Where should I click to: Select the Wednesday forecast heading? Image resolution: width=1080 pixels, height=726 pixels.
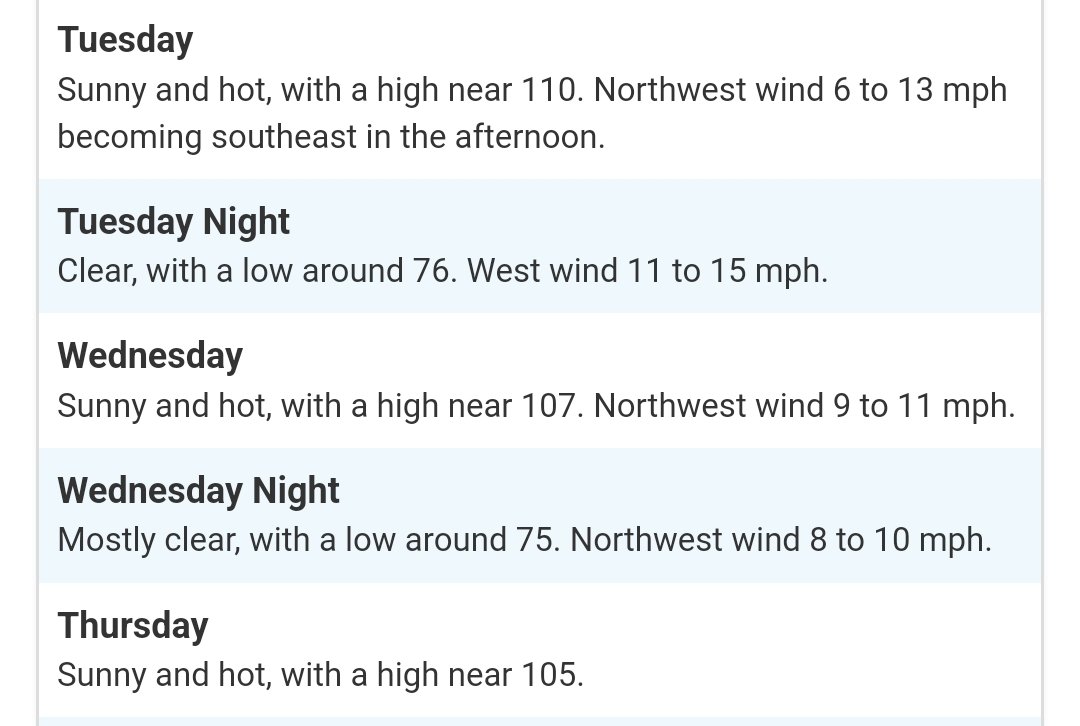pyautogui.click(x=150, y=356)
